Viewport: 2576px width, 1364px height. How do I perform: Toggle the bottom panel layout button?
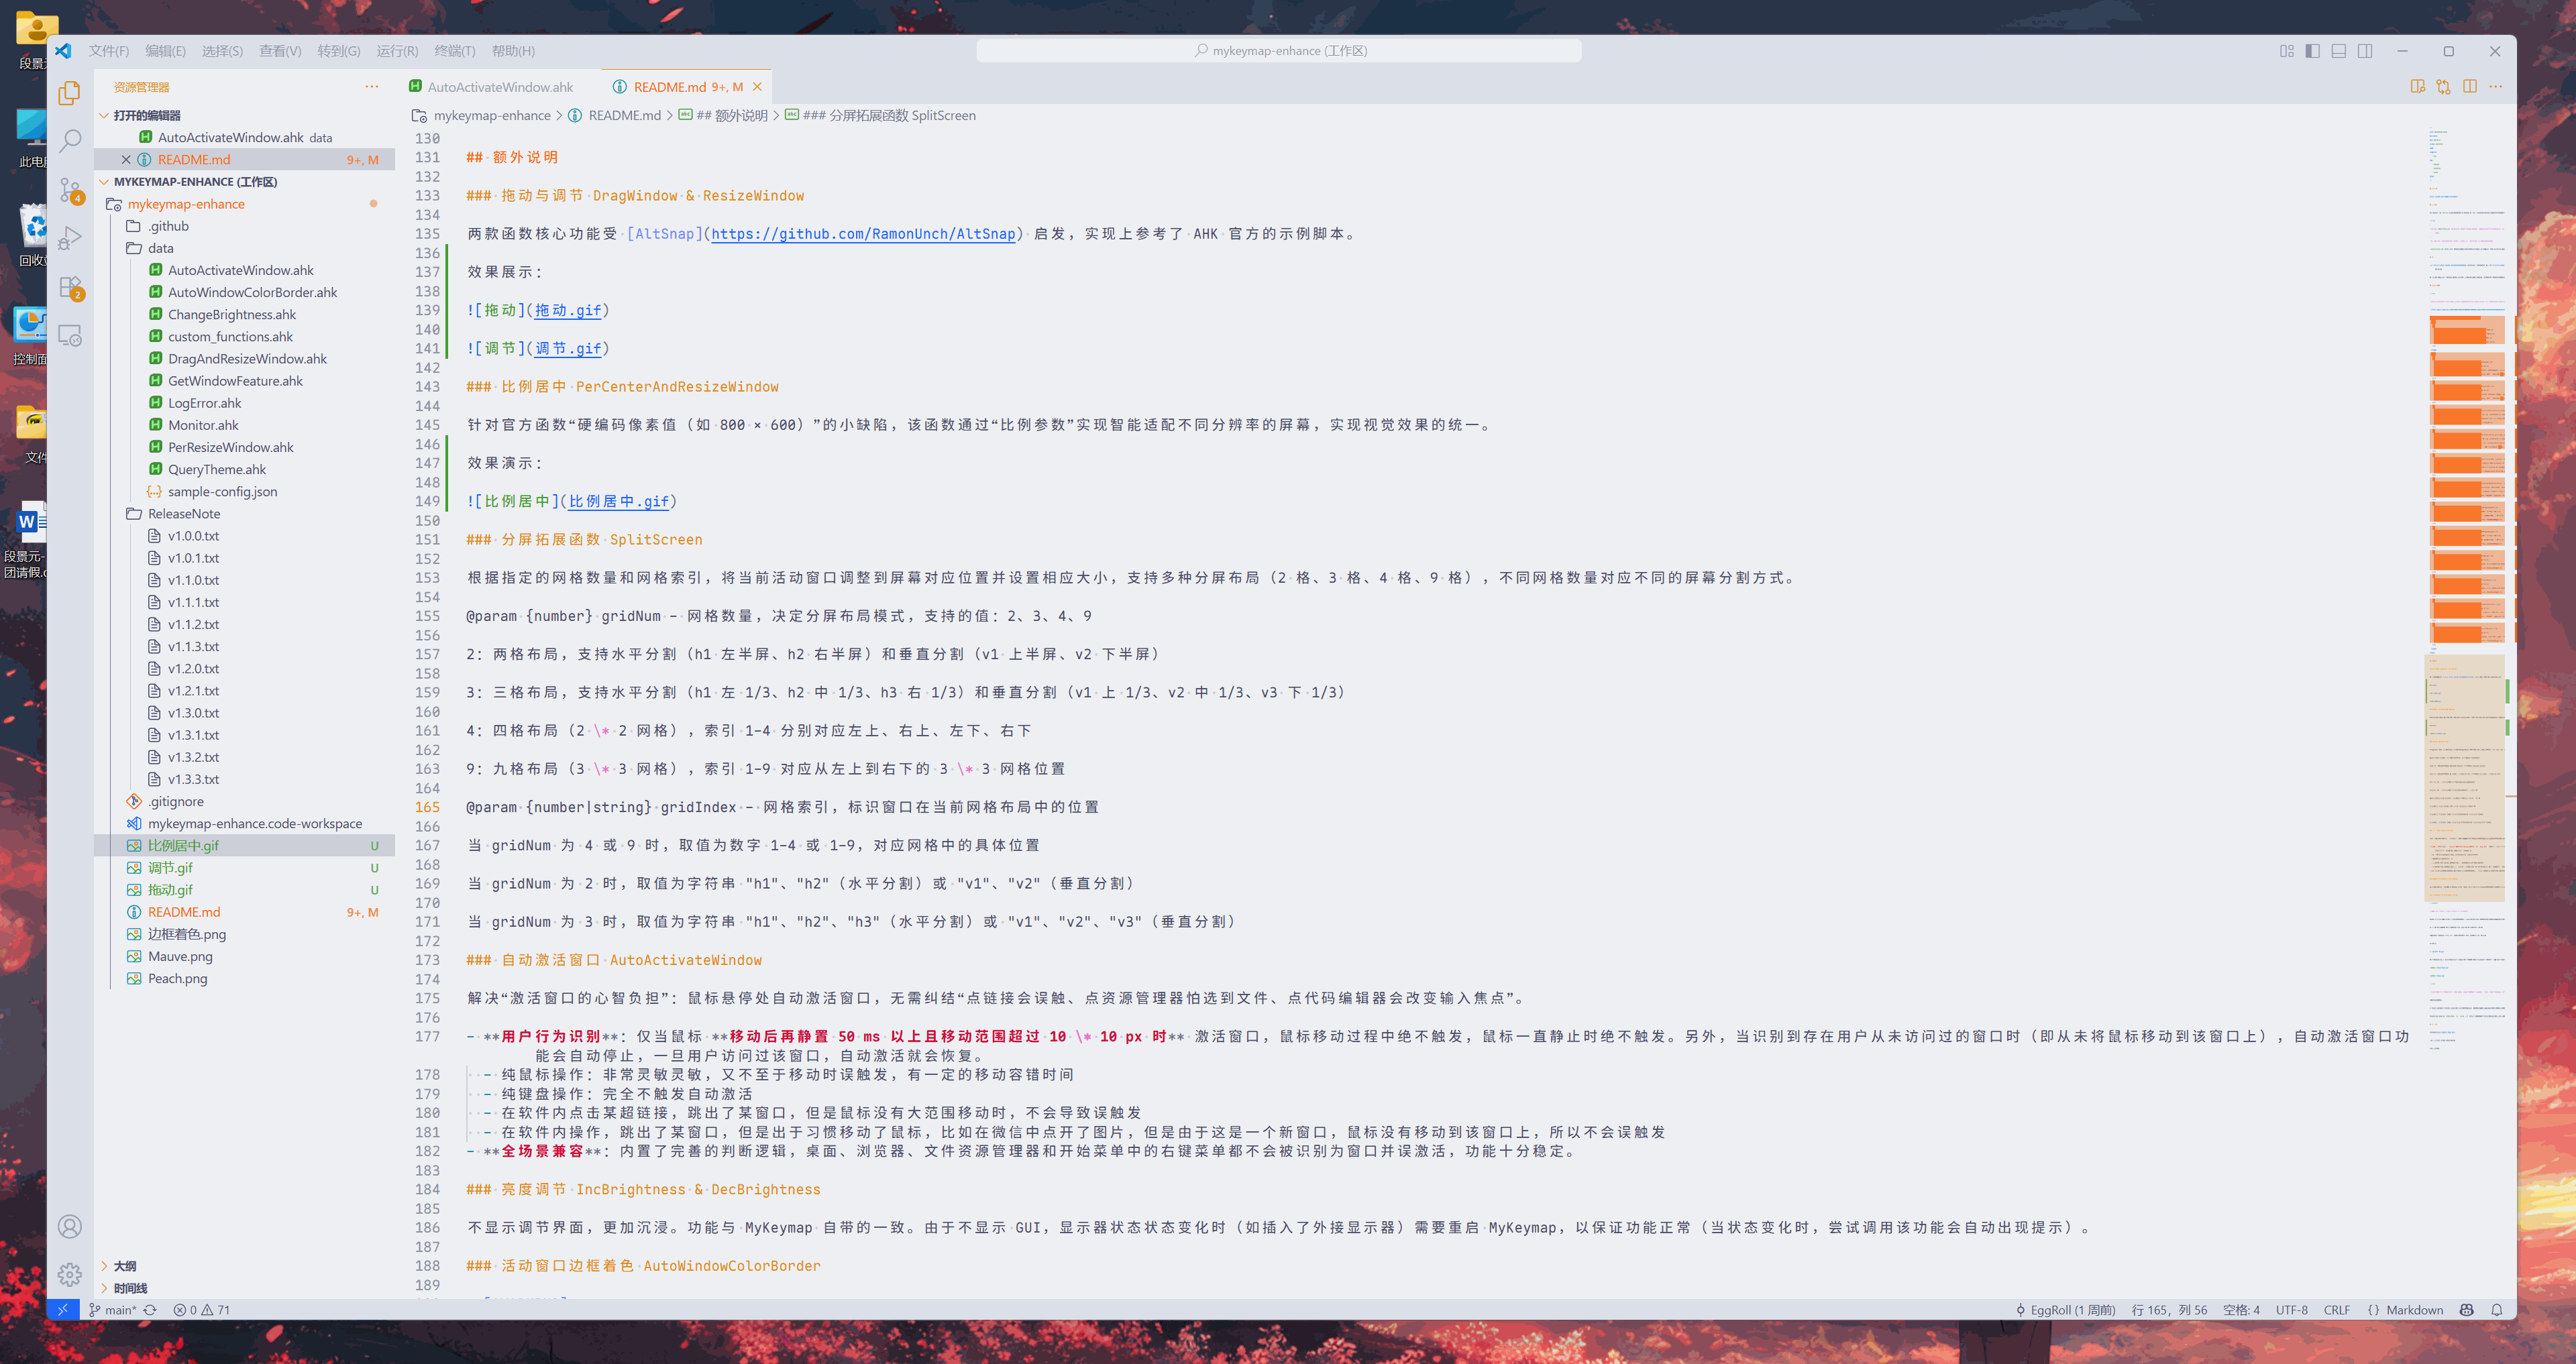2338,51
